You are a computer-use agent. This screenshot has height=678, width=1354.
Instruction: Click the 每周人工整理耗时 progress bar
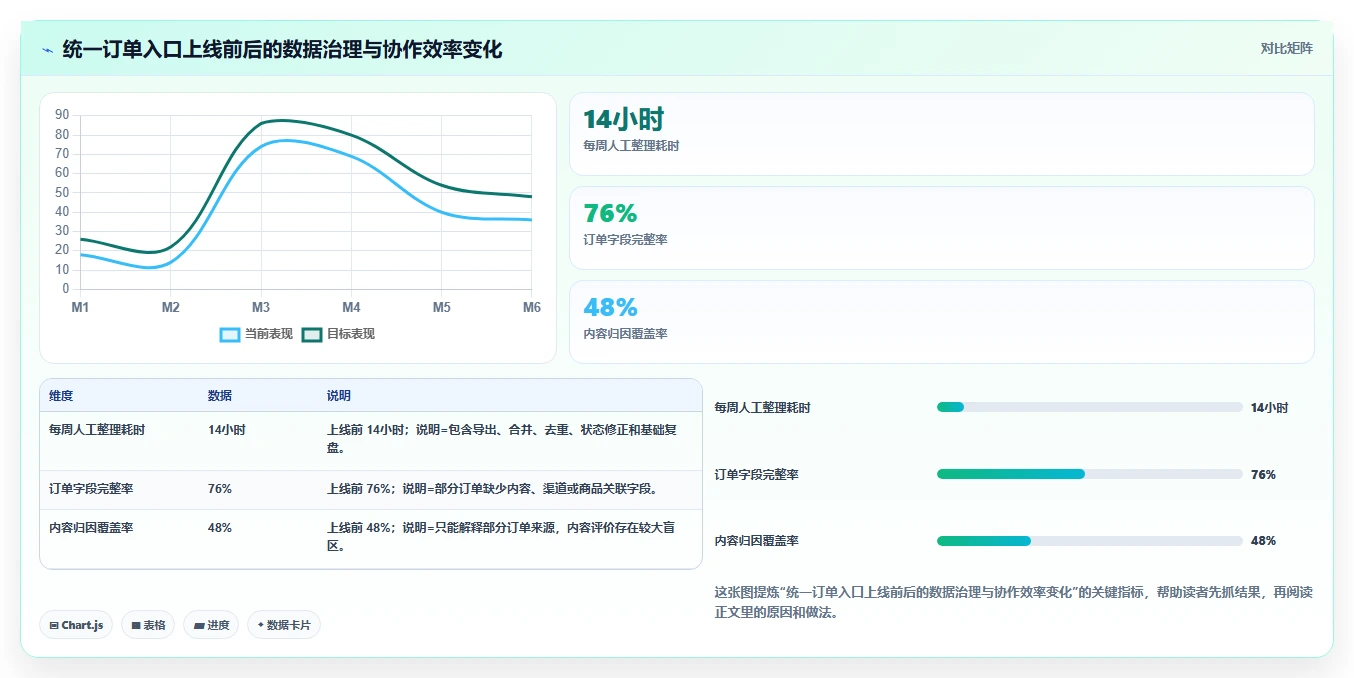1090,407
